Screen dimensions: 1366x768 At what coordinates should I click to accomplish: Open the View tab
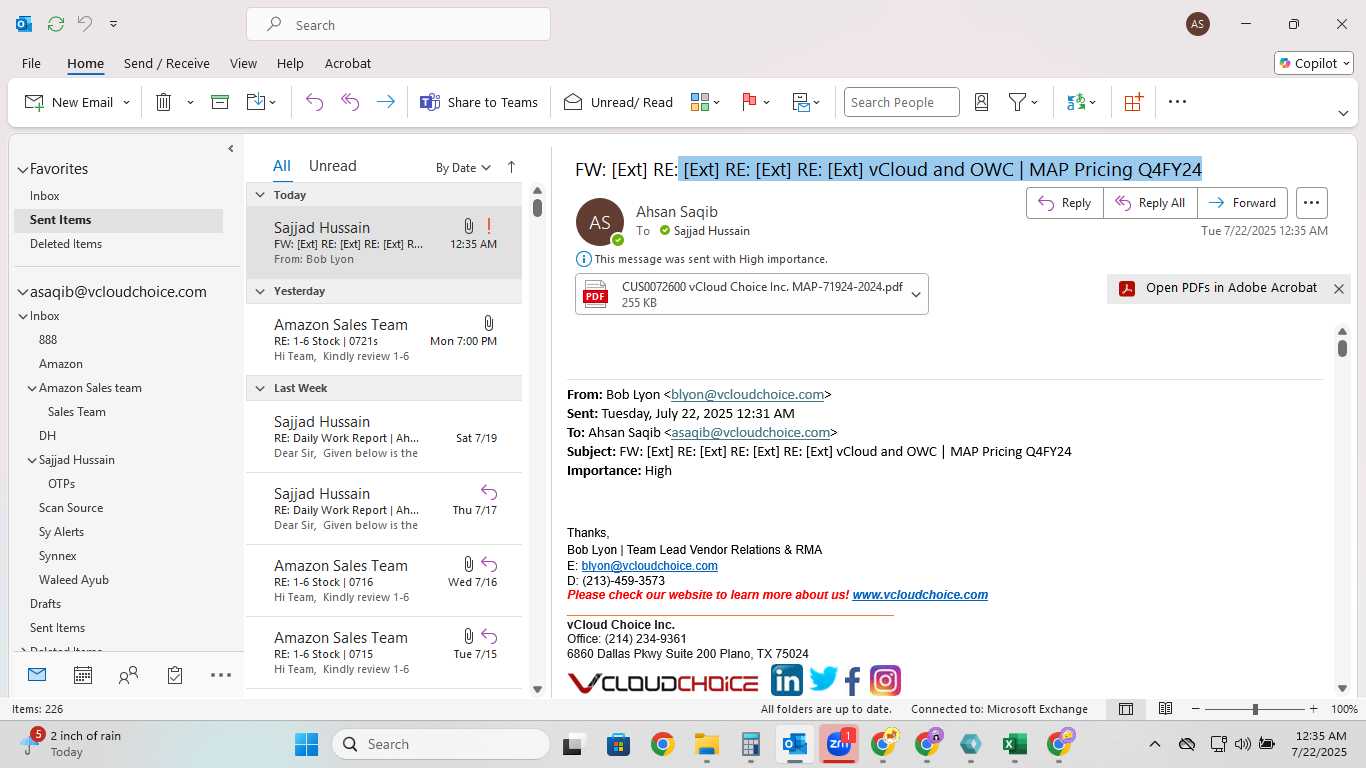(243, 63)
